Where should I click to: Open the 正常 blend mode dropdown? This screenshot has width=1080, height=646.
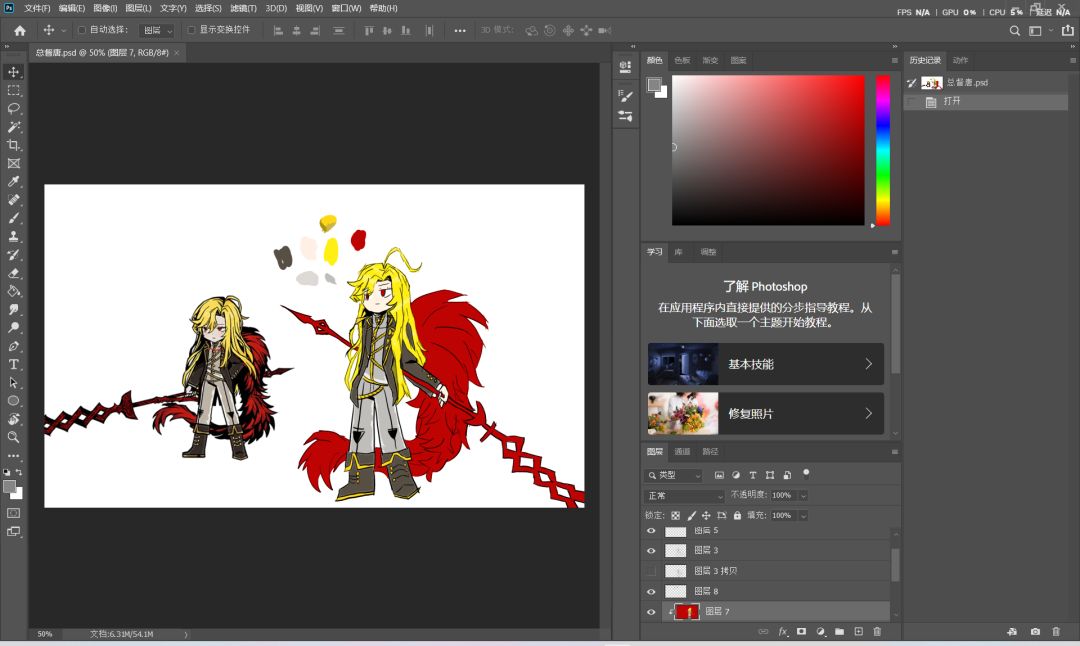(x=685, y=496)
